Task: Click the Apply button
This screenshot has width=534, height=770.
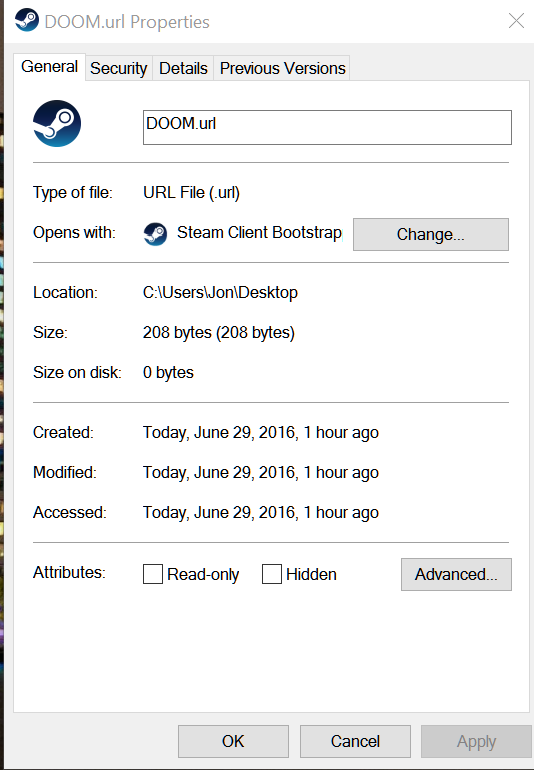Action: click(477, 741)
